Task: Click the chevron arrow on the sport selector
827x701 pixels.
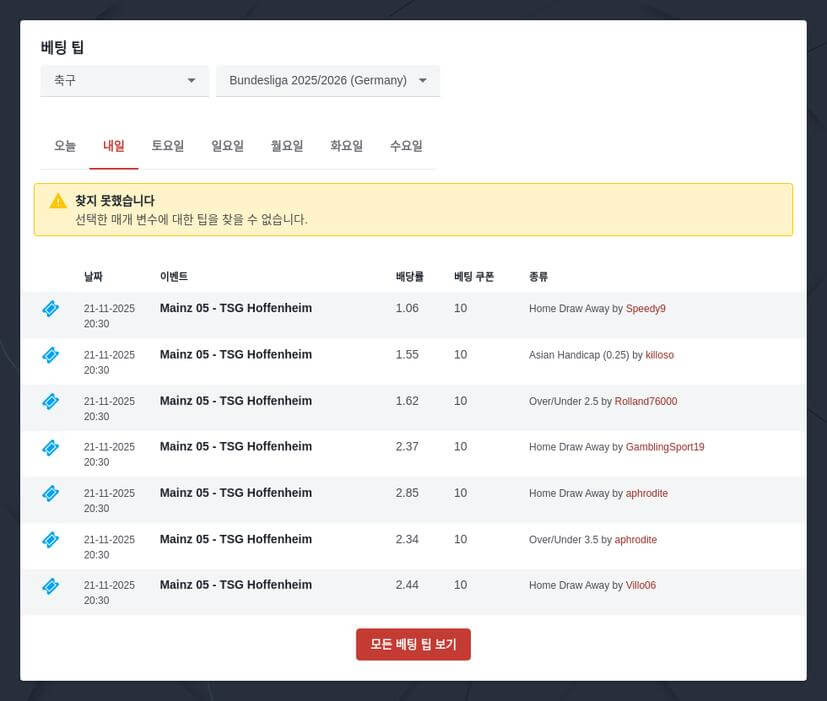Action: pos(193,81)
